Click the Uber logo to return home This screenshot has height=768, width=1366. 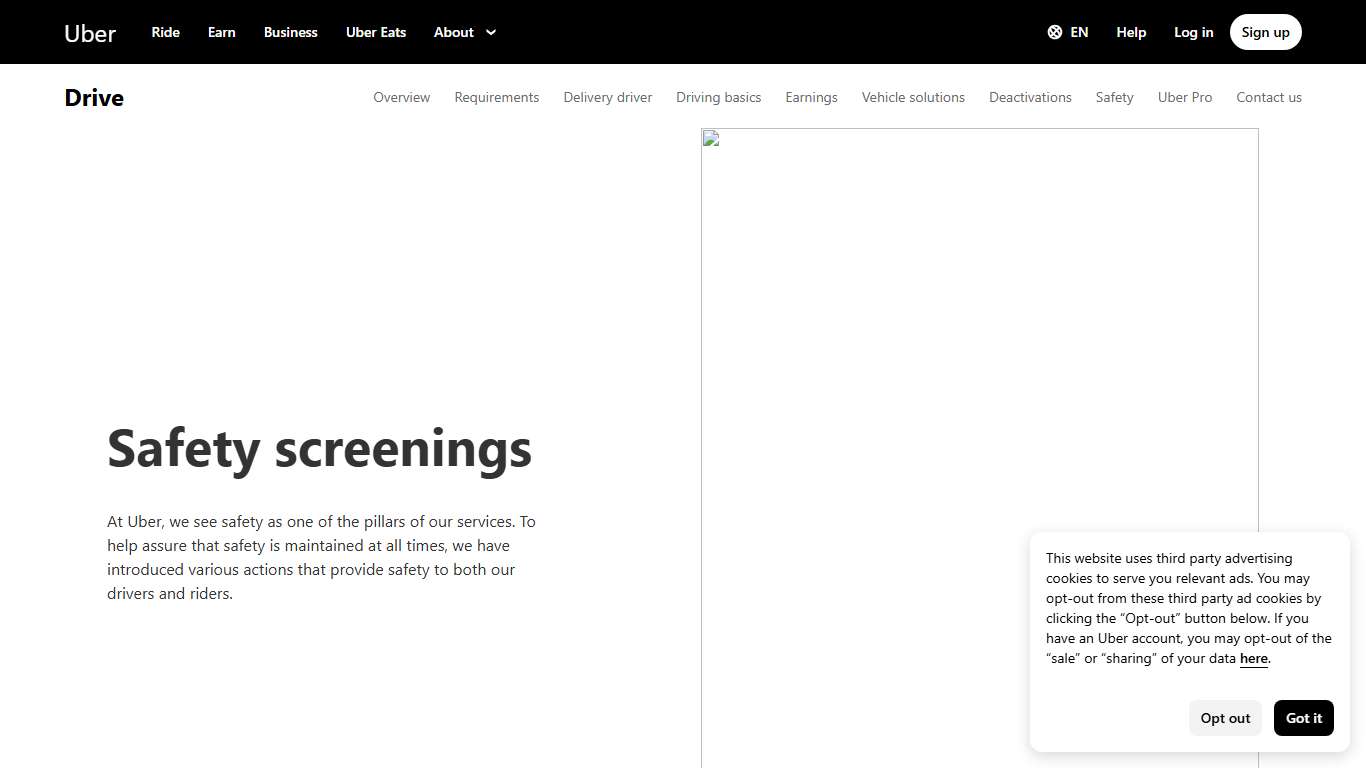(89, 33)
